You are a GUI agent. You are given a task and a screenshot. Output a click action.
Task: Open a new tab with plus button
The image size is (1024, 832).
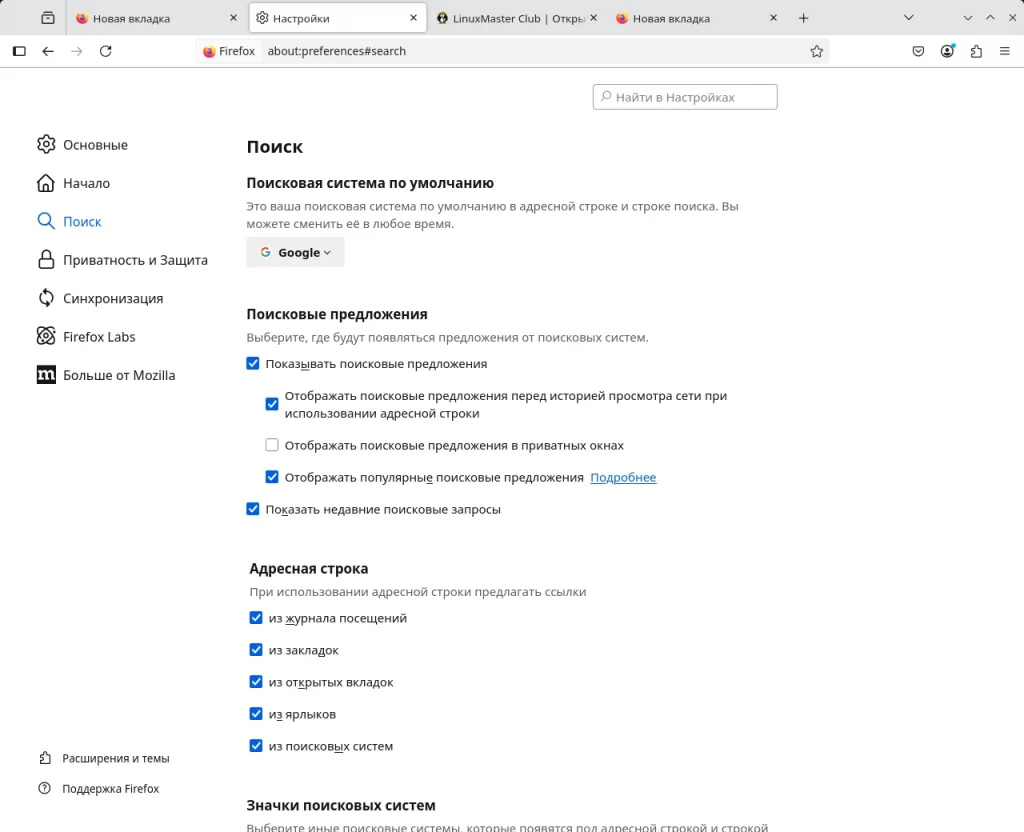803,18
